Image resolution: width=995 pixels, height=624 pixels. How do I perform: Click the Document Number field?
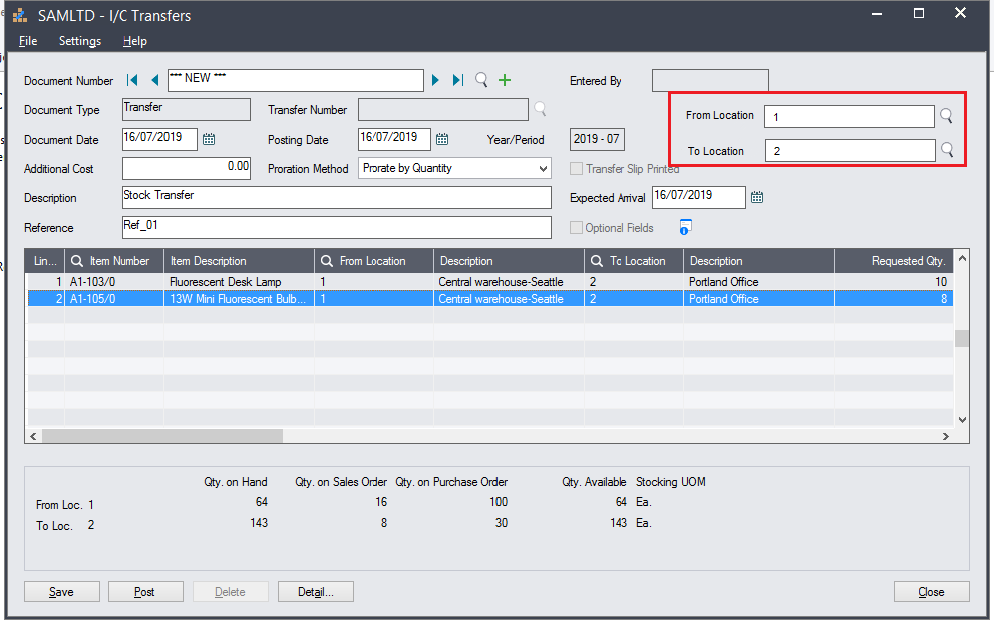coord(296,80)
